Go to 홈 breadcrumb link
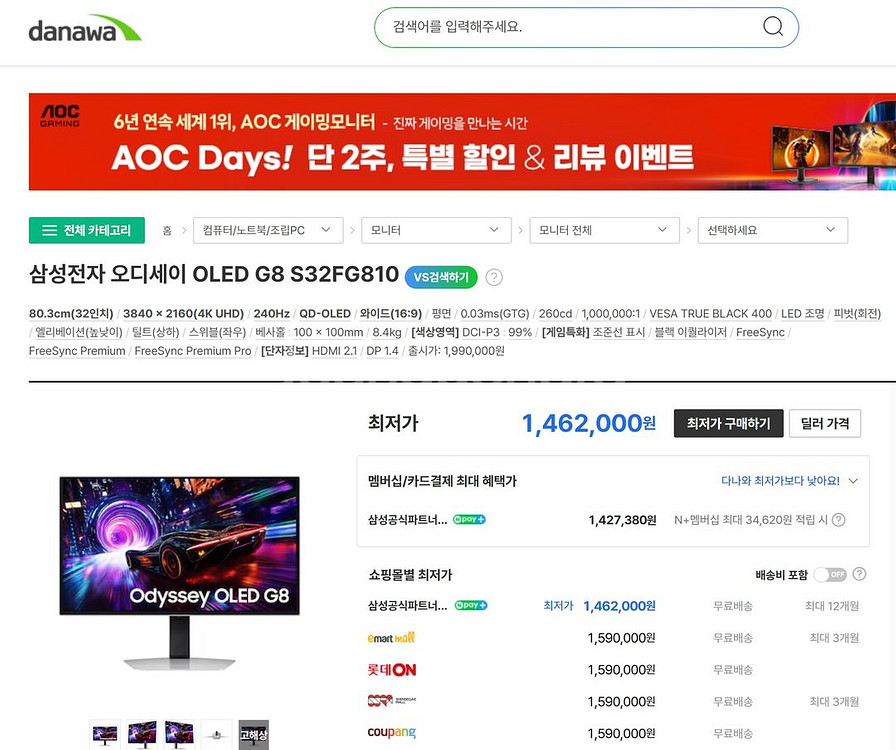This screenshot has height=750, width=896. point(167,230)
